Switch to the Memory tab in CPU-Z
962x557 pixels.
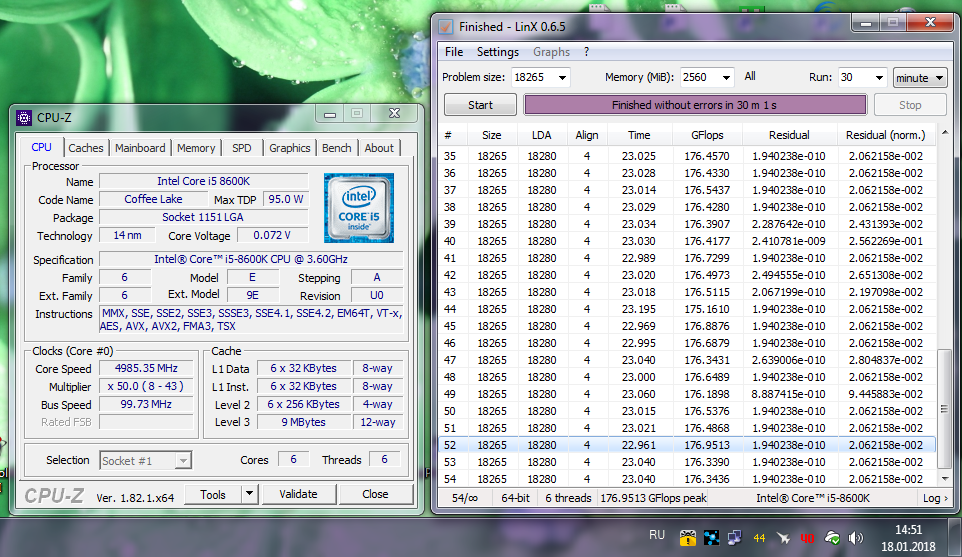(196, 148)
